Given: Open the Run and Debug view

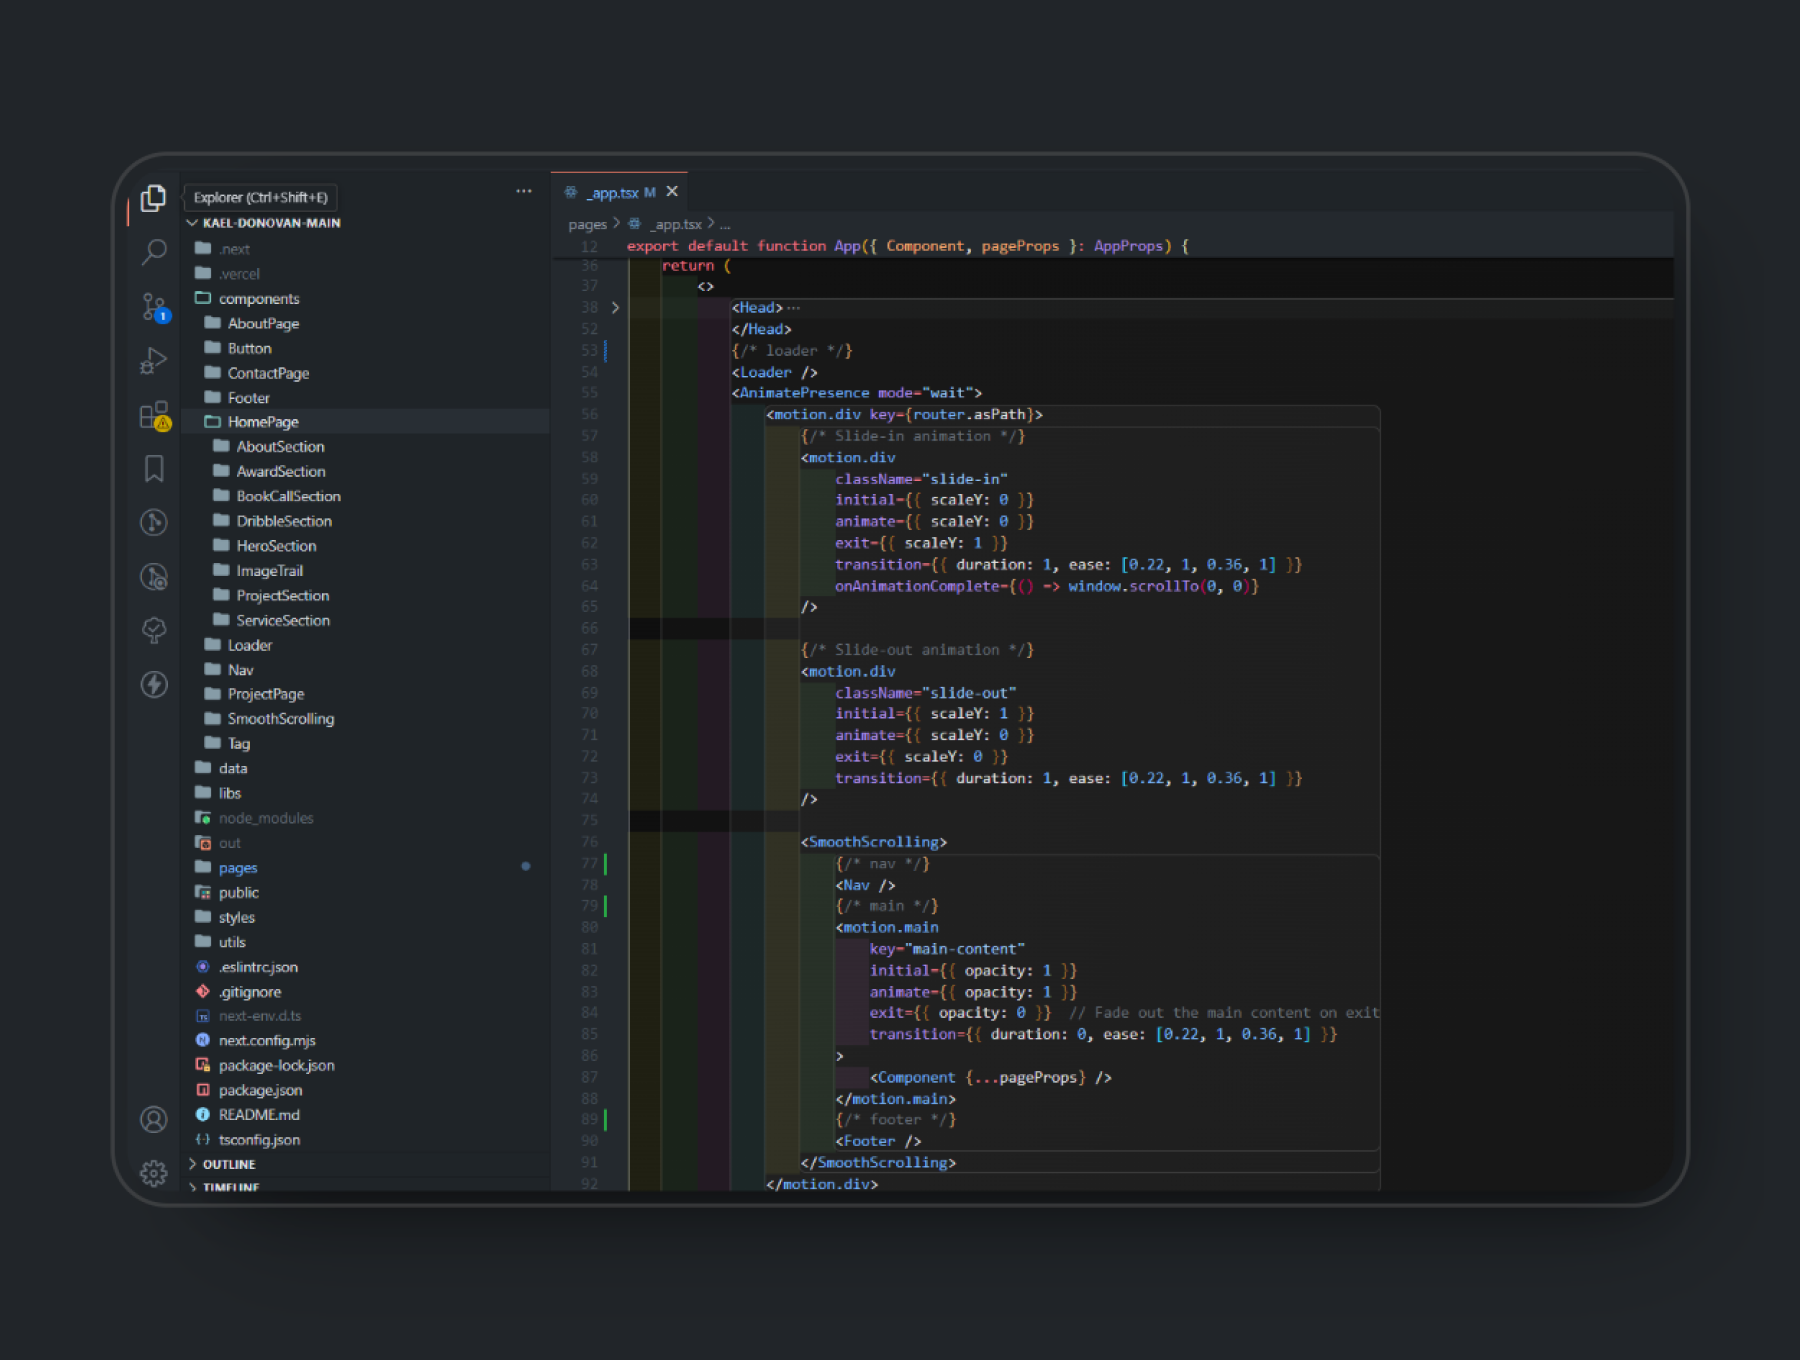Looking at the screenshot, I should tap(153, 360).
